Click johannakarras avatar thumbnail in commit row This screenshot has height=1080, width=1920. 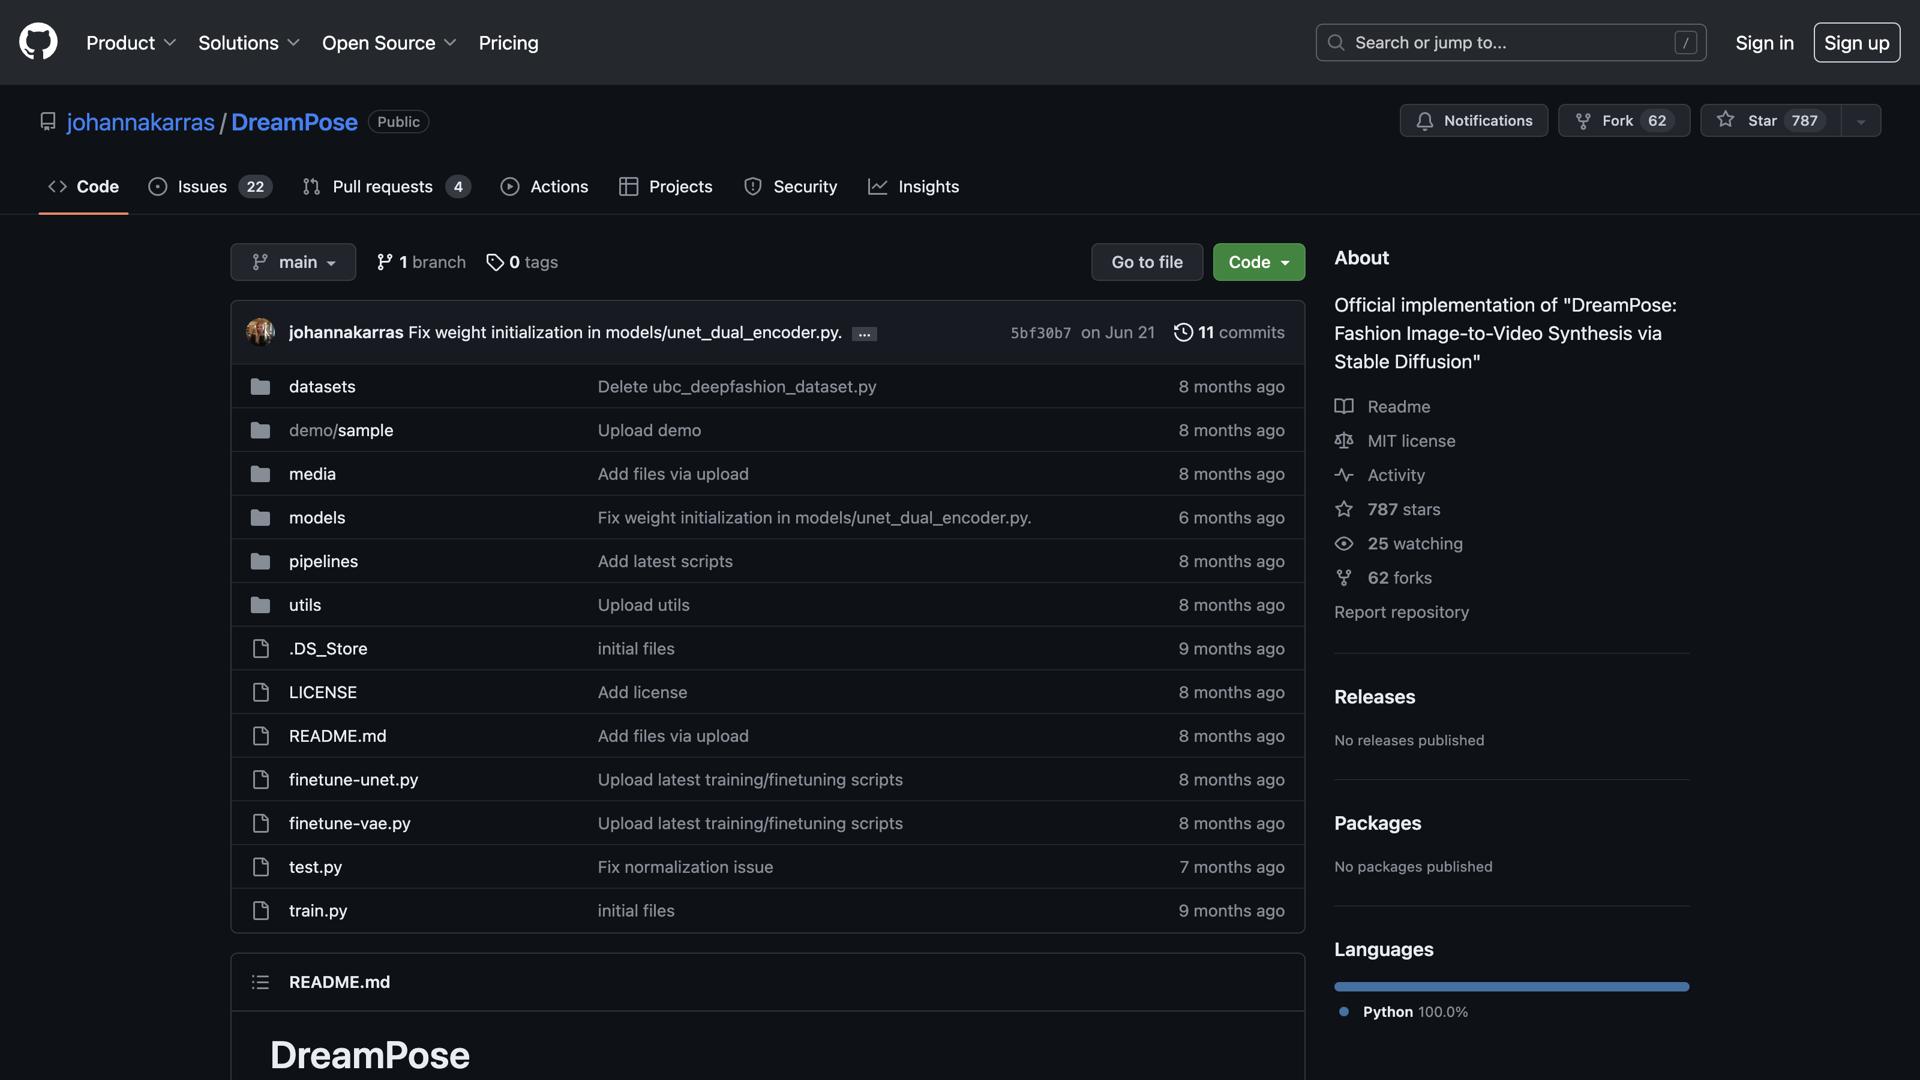coord(260,332)
